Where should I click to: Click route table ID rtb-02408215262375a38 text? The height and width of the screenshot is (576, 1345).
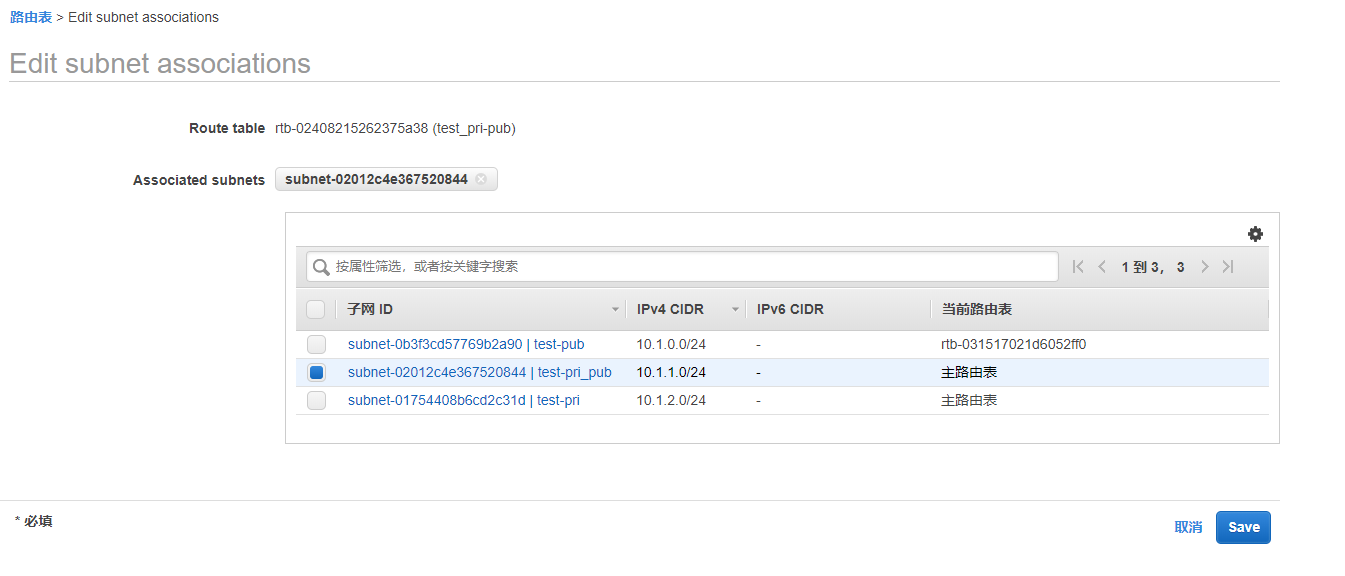(x=351, y=128)
